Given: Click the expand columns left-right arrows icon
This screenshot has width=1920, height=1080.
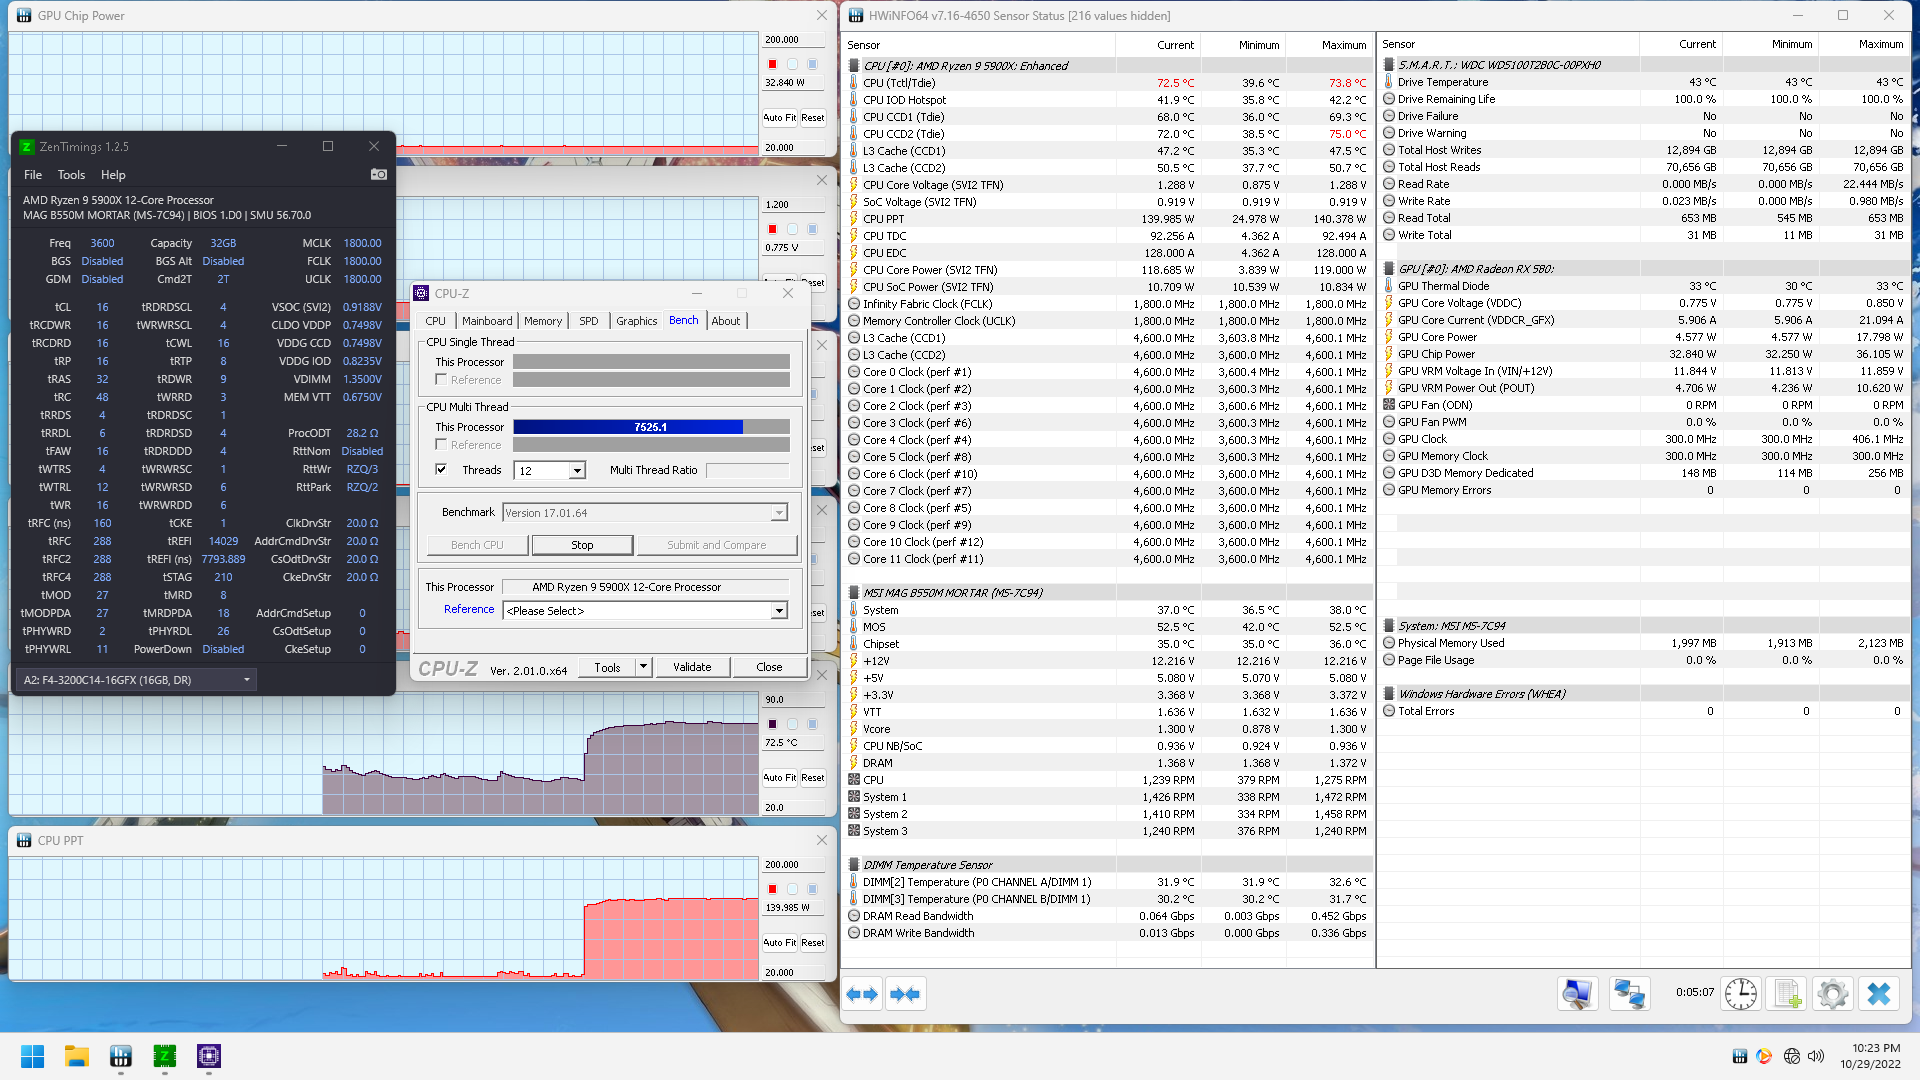Looking at the screenshot, I should pos(862,994).
